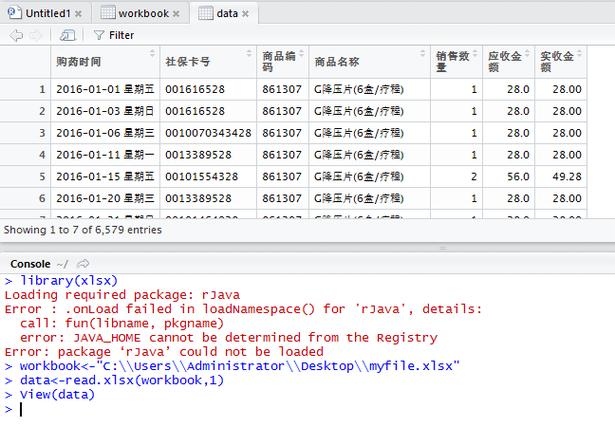This screenshot has height=427, width=615.
Task: Click the Console pane title
Action: (x=30, y=264)
